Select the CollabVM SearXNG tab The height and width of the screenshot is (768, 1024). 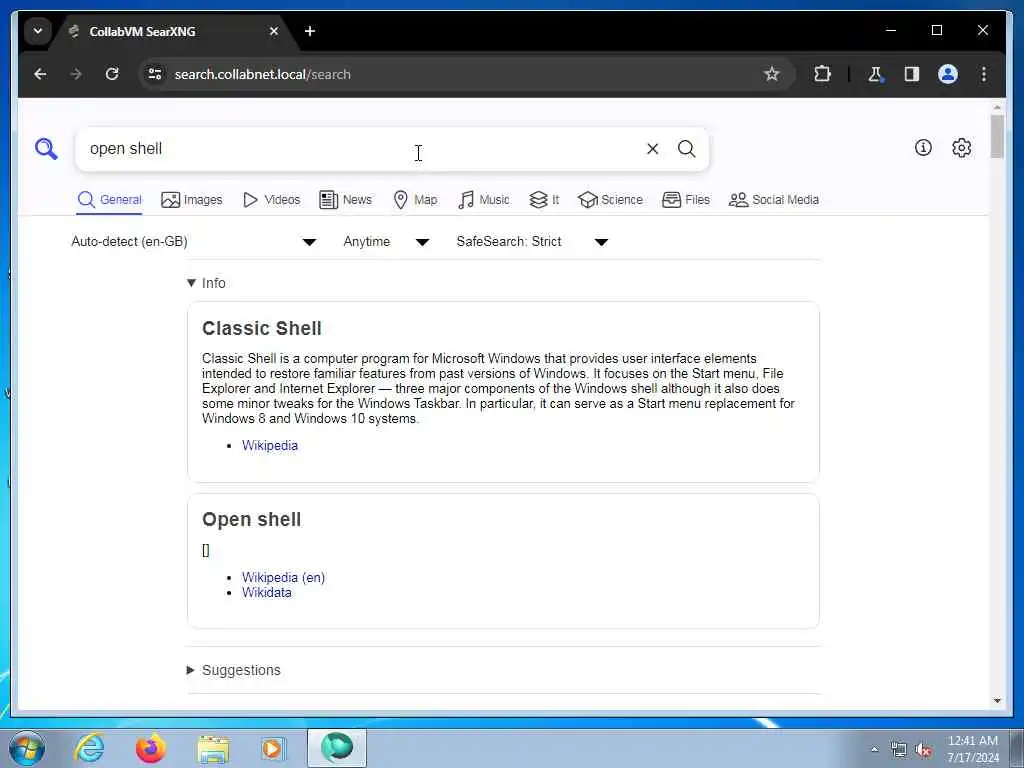pos(175,31)
